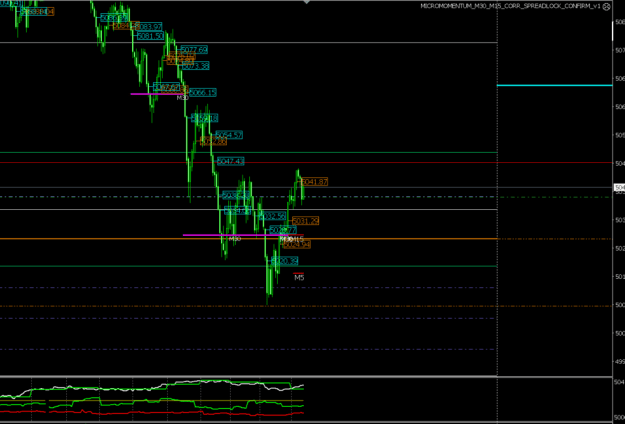Click the M30 label beneath 5066.15 magenta line
The width and height of the screenshot is (625, 424).
tap(183, 98)
